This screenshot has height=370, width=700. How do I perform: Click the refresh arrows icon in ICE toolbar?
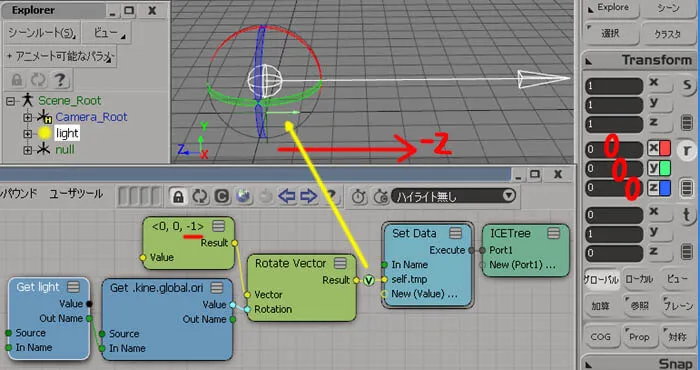(x=200, y=196)
